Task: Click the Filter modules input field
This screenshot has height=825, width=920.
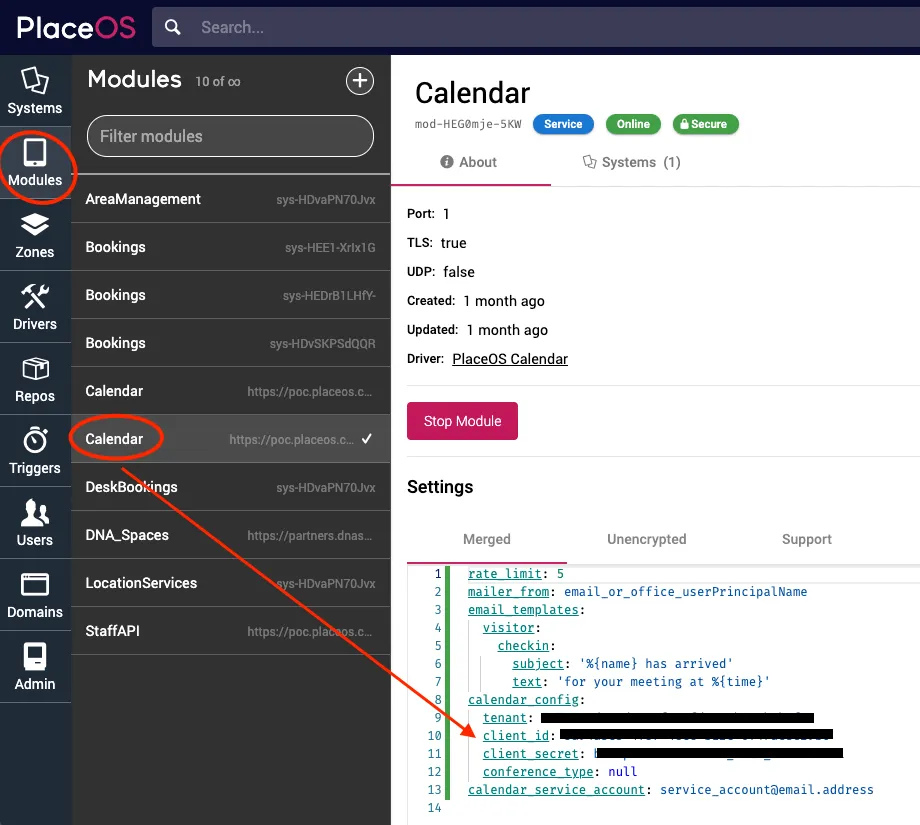Action: (x=229, y=136)
